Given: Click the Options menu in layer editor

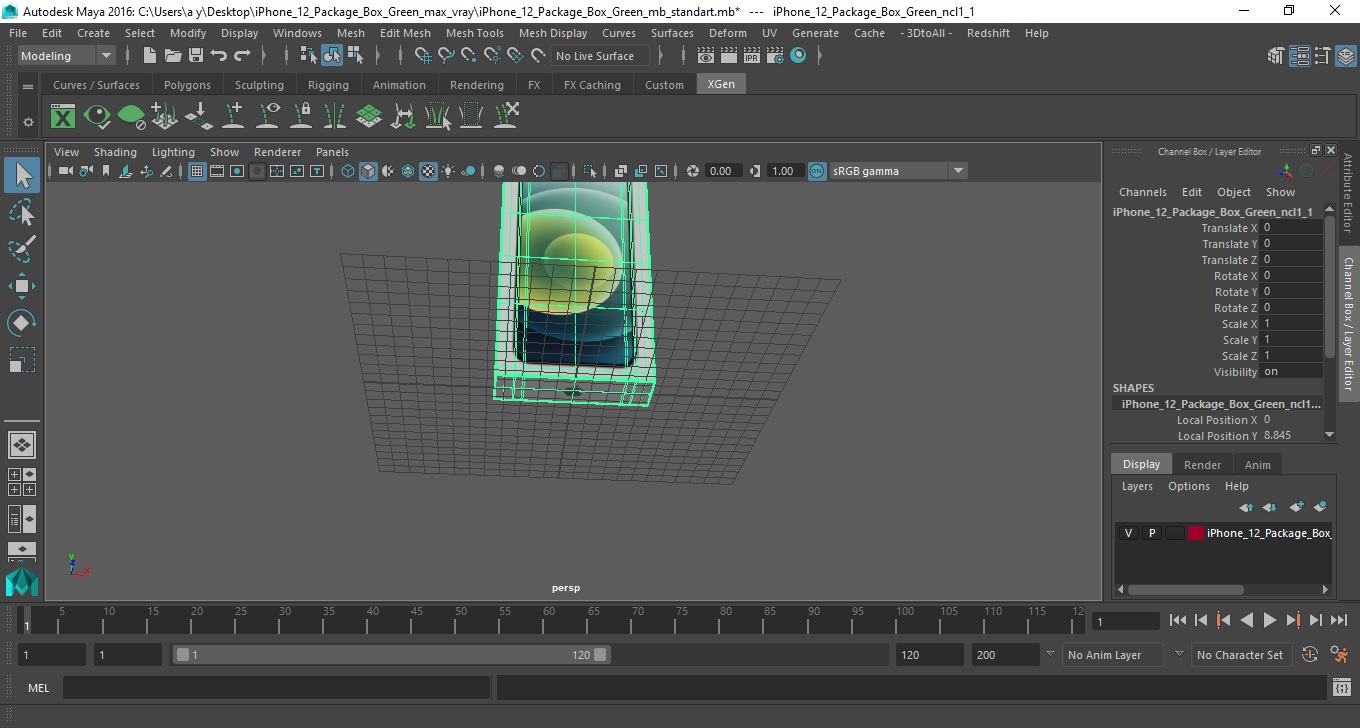Looking at the screenshot, I should coord(1189,486).
